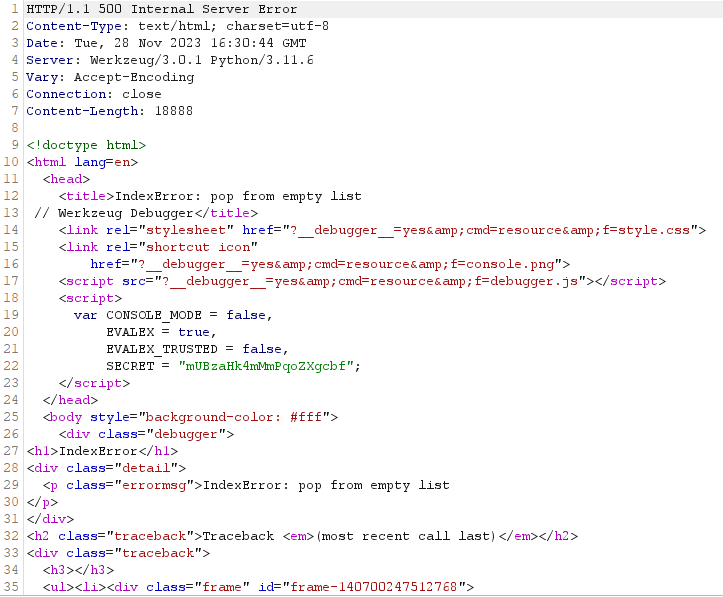Click the empty <h3></h3> tag
The image size is (723, 597).
[x=78, y=570]
